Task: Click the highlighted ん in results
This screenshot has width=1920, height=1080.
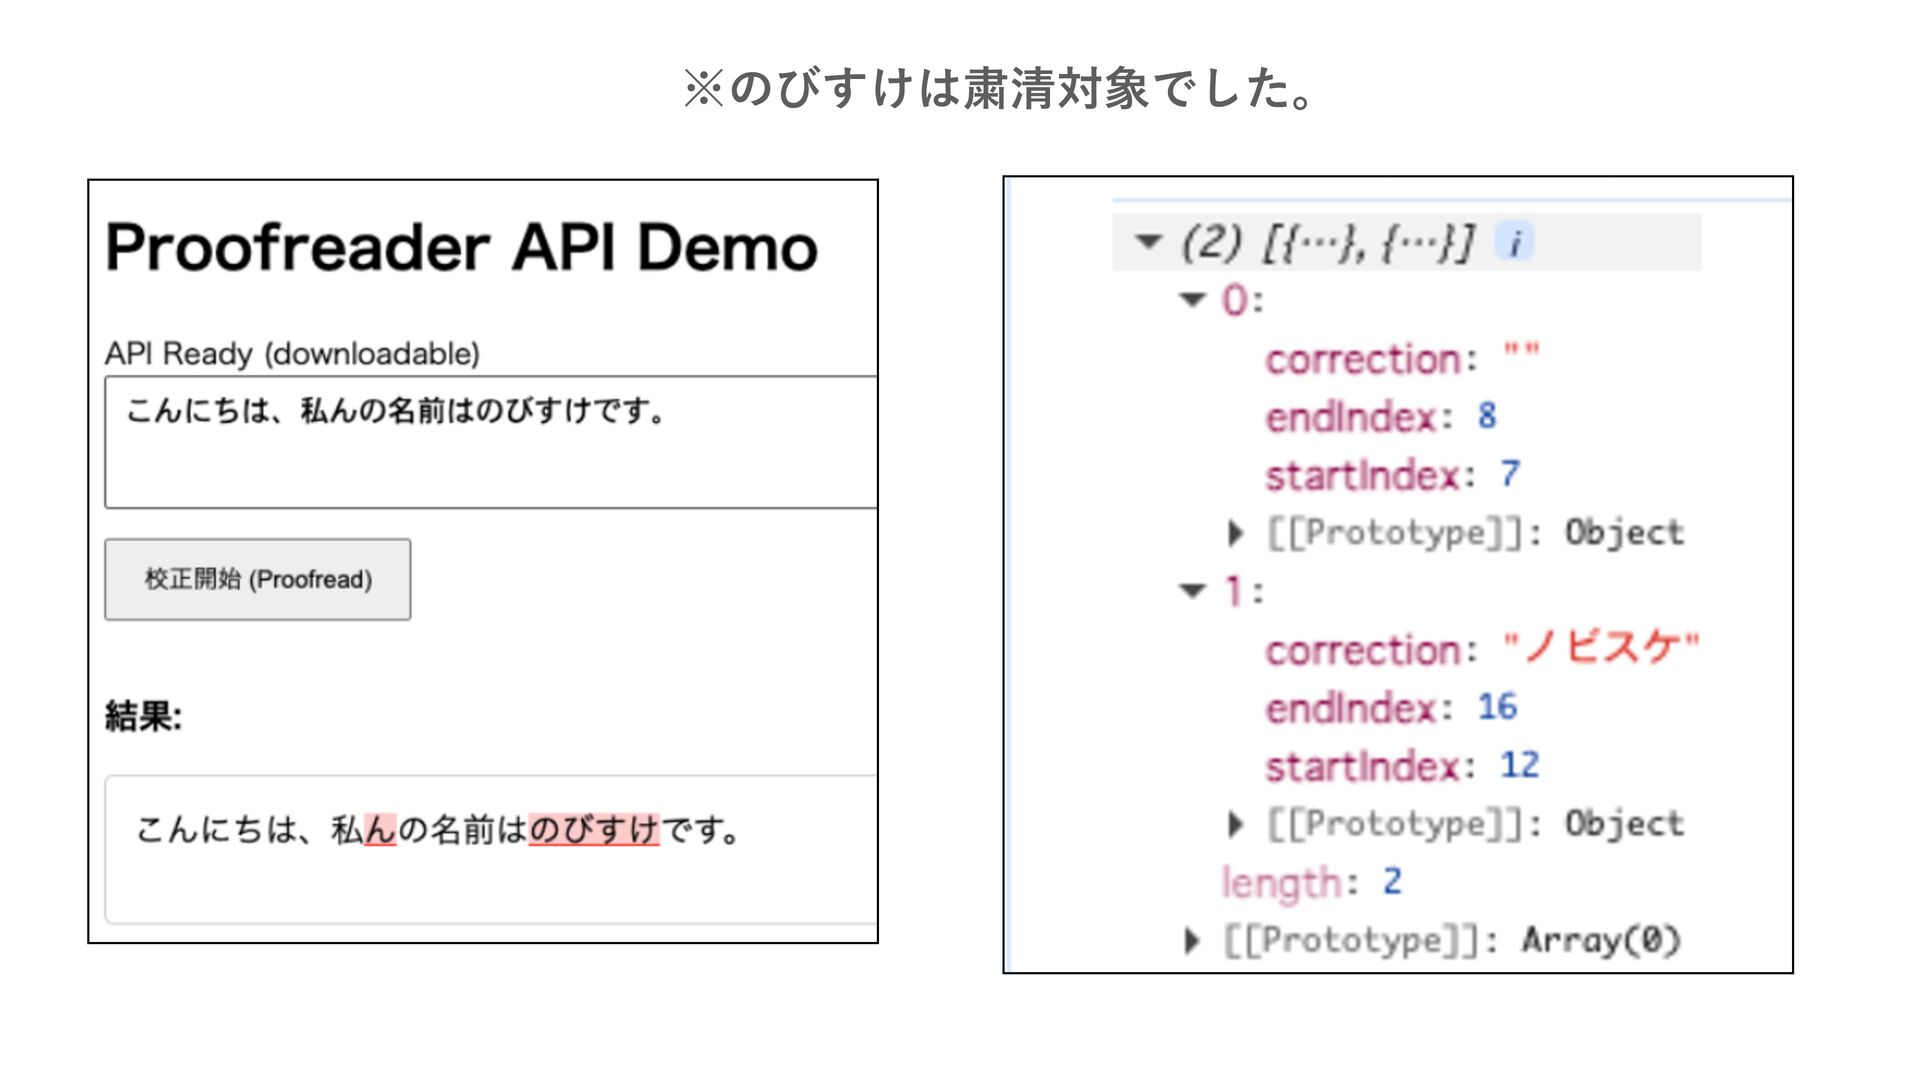Action: coord(380,830)
